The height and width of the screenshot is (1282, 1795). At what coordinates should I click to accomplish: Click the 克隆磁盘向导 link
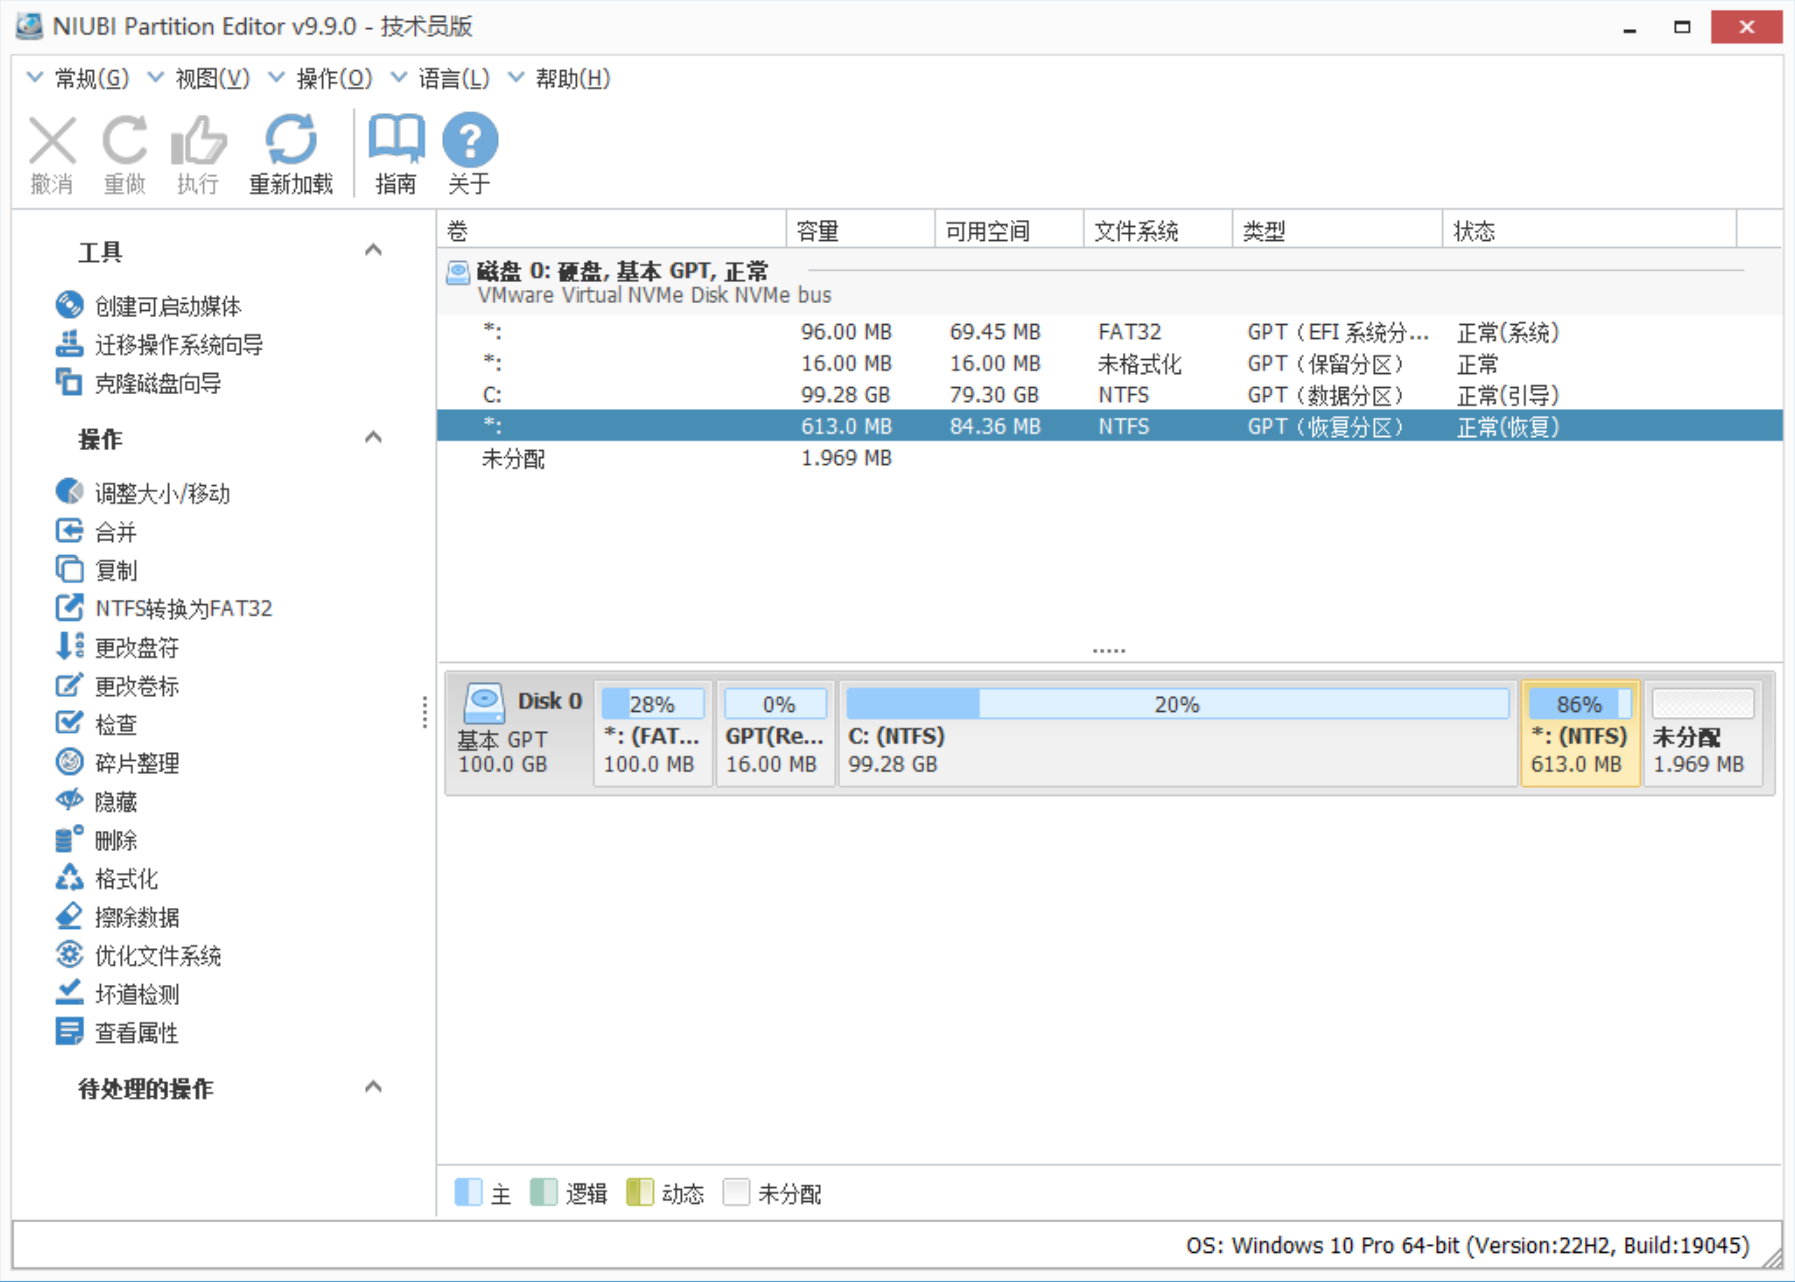pyautogui.click(x=158, y=383)
